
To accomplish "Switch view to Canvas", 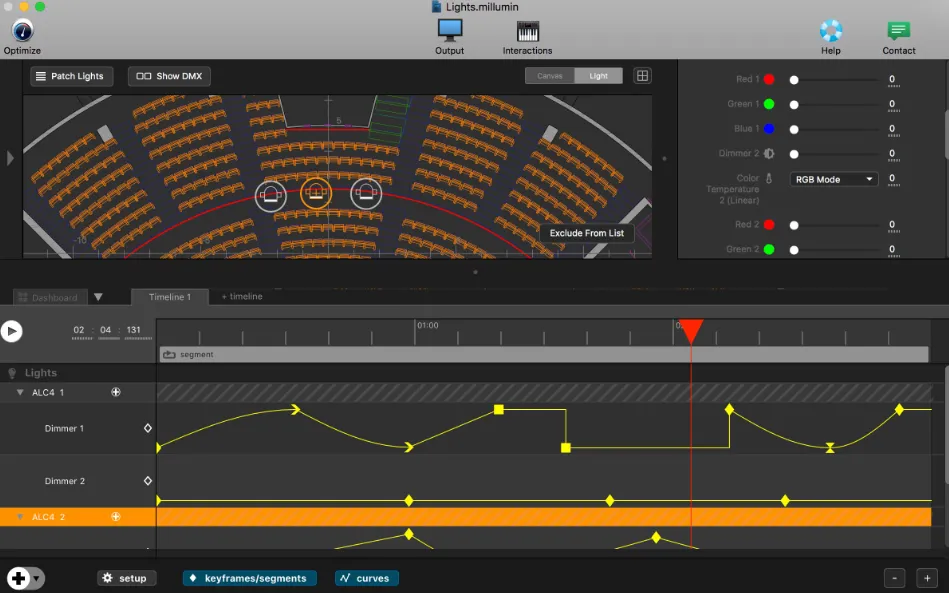I will tap(550, 76).
